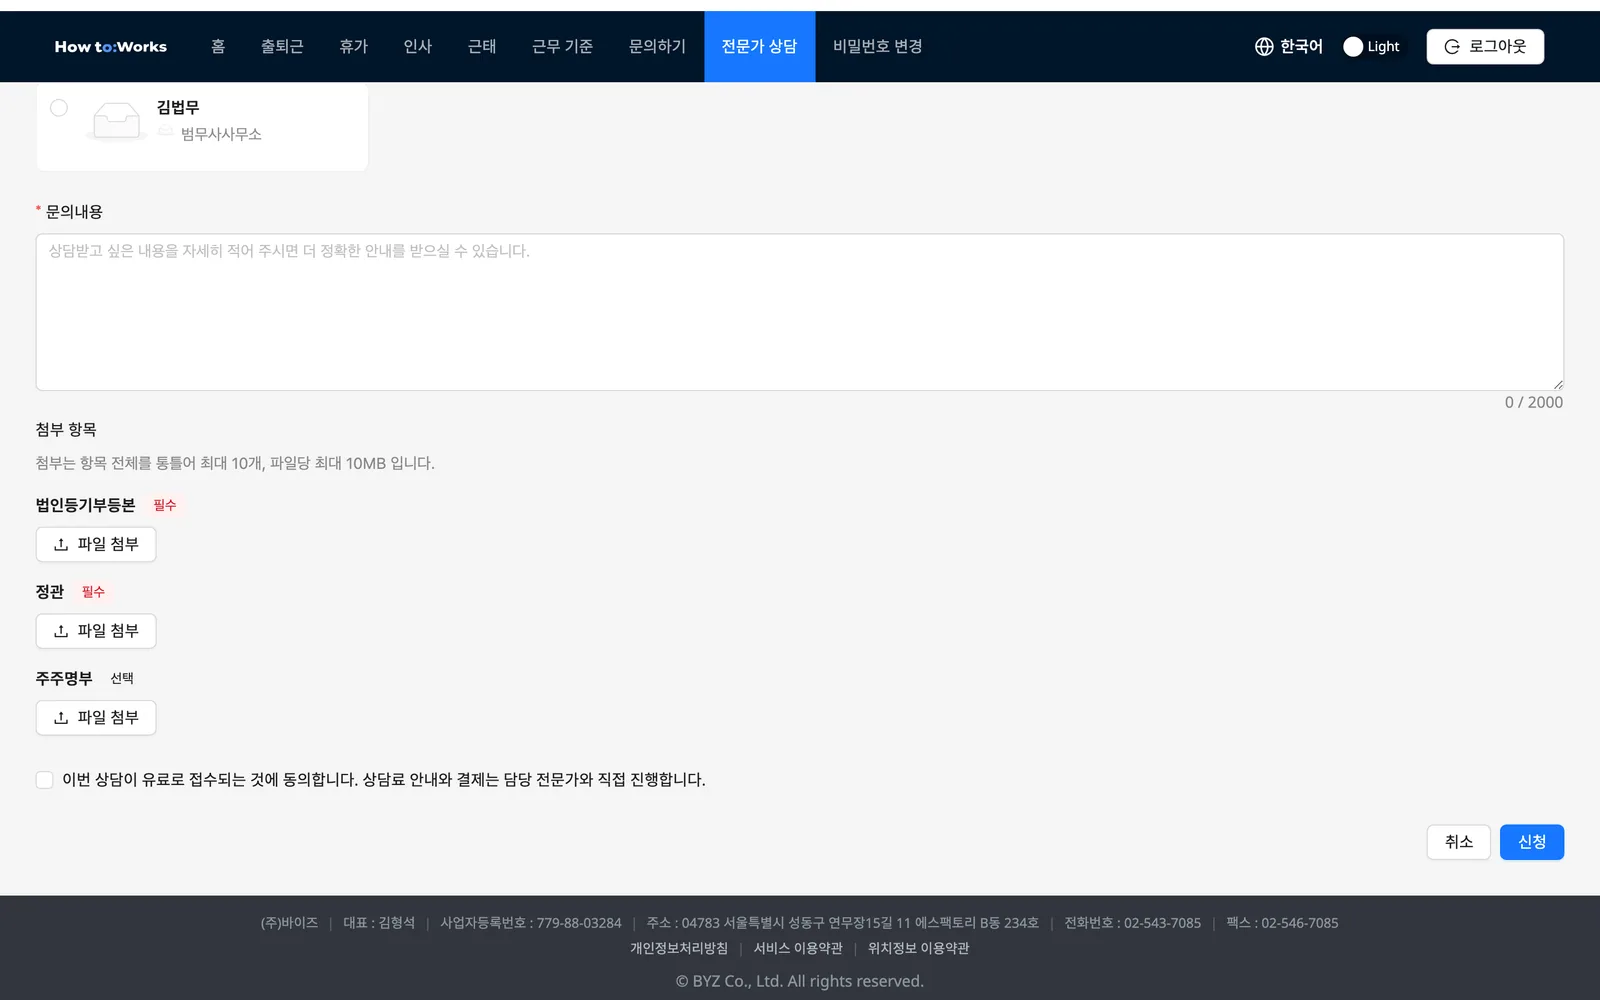Click the text area resize handle
The image size is (1600, 1000).
point(1558,384)
